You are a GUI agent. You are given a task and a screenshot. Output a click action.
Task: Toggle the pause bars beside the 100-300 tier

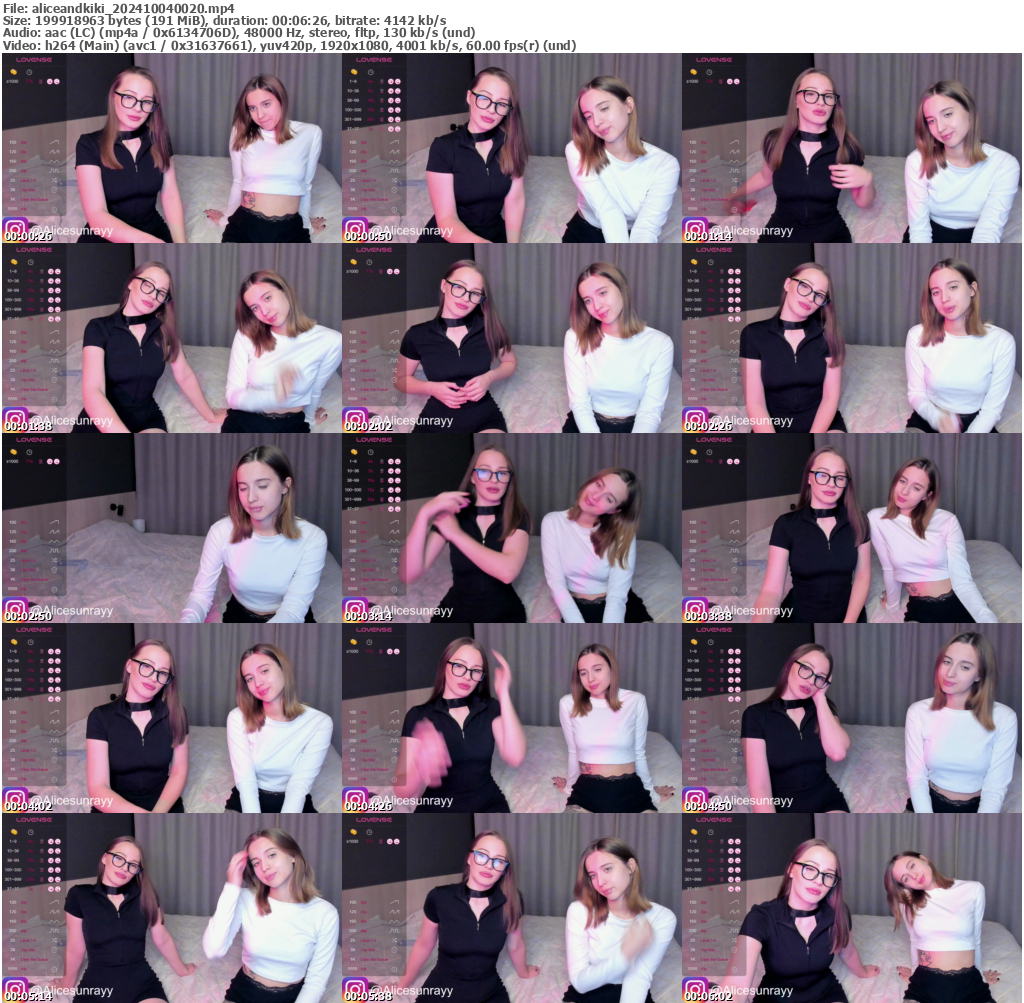(381, 110)
